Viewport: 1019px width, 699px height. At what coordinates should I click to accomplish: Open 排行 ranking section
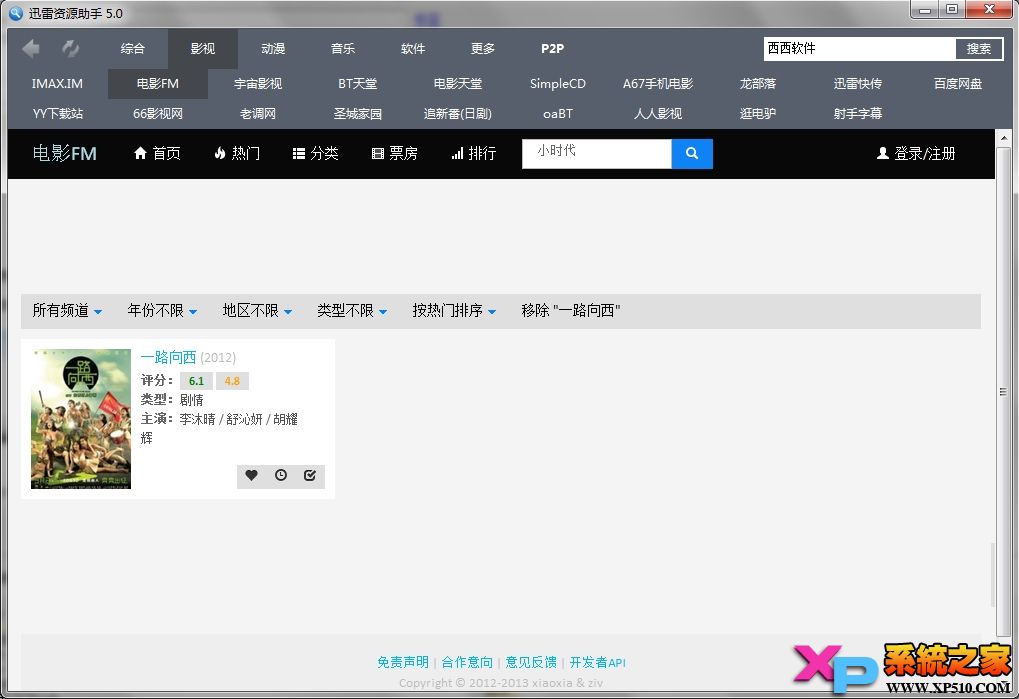[474, 153]
